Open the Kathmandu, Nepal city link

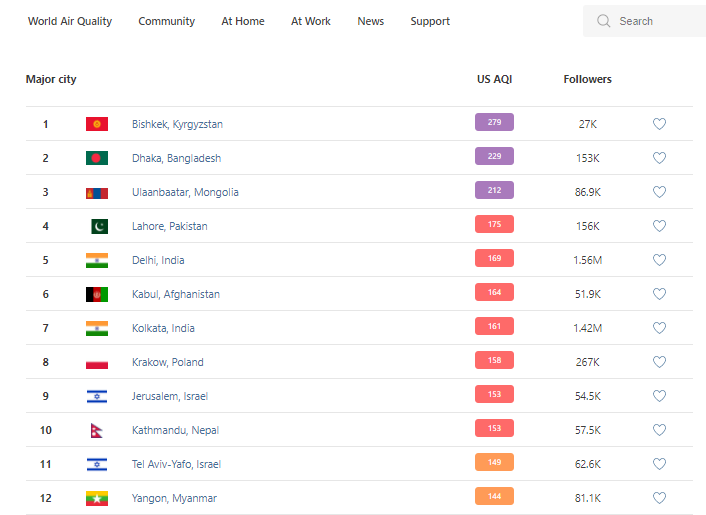175,430
